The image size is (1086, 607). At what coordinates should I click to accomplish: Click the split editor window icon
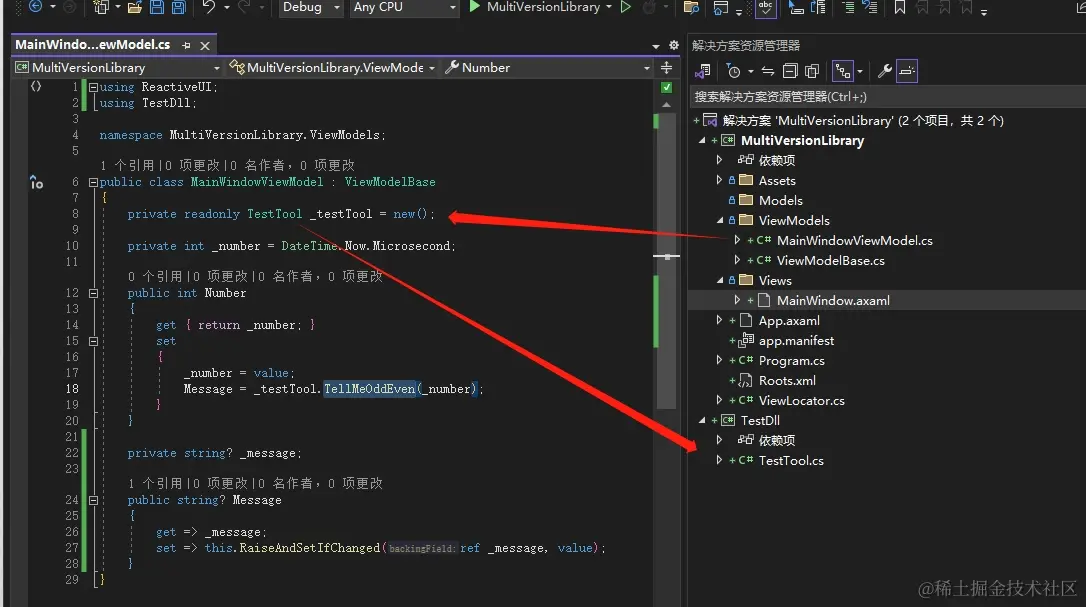[x=666, y=67]
